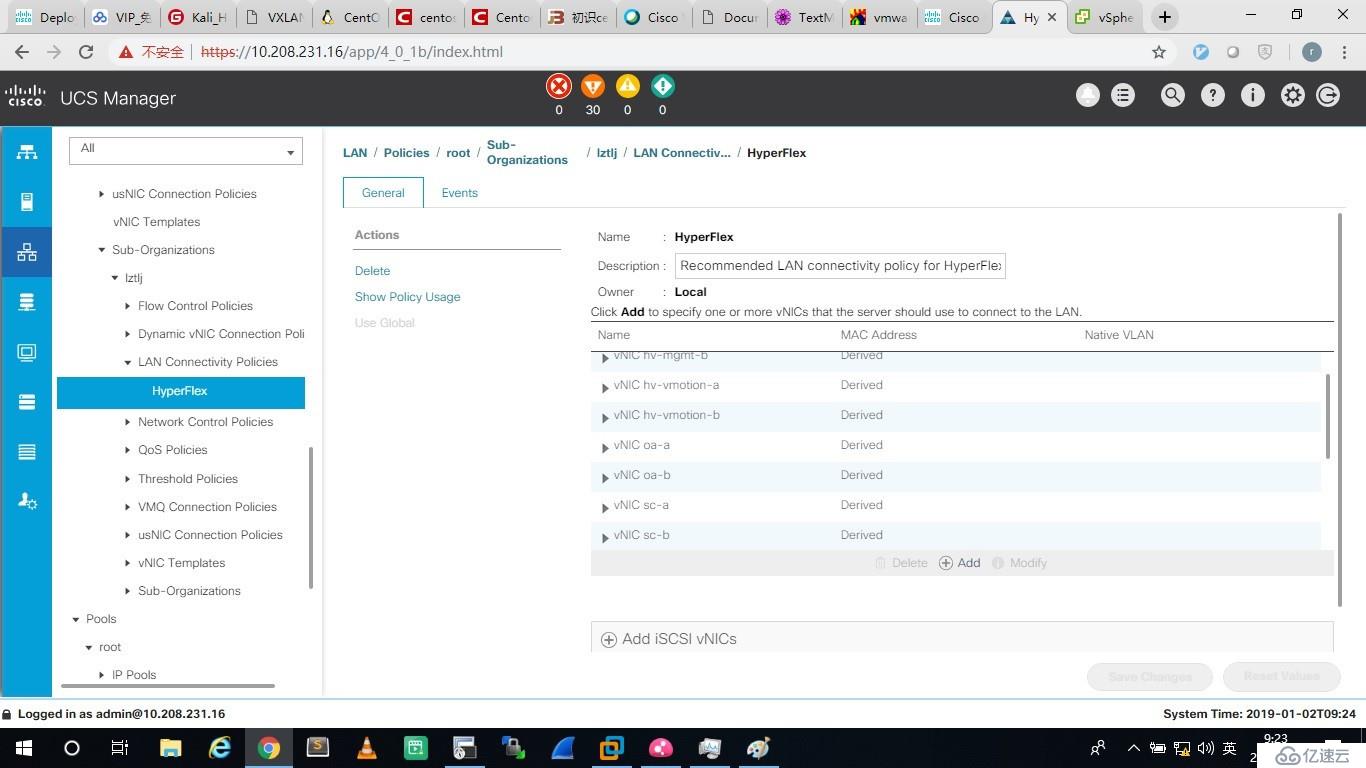View major faults orange icon showing 30
1366x768 pixels.
tap(593, 86)
